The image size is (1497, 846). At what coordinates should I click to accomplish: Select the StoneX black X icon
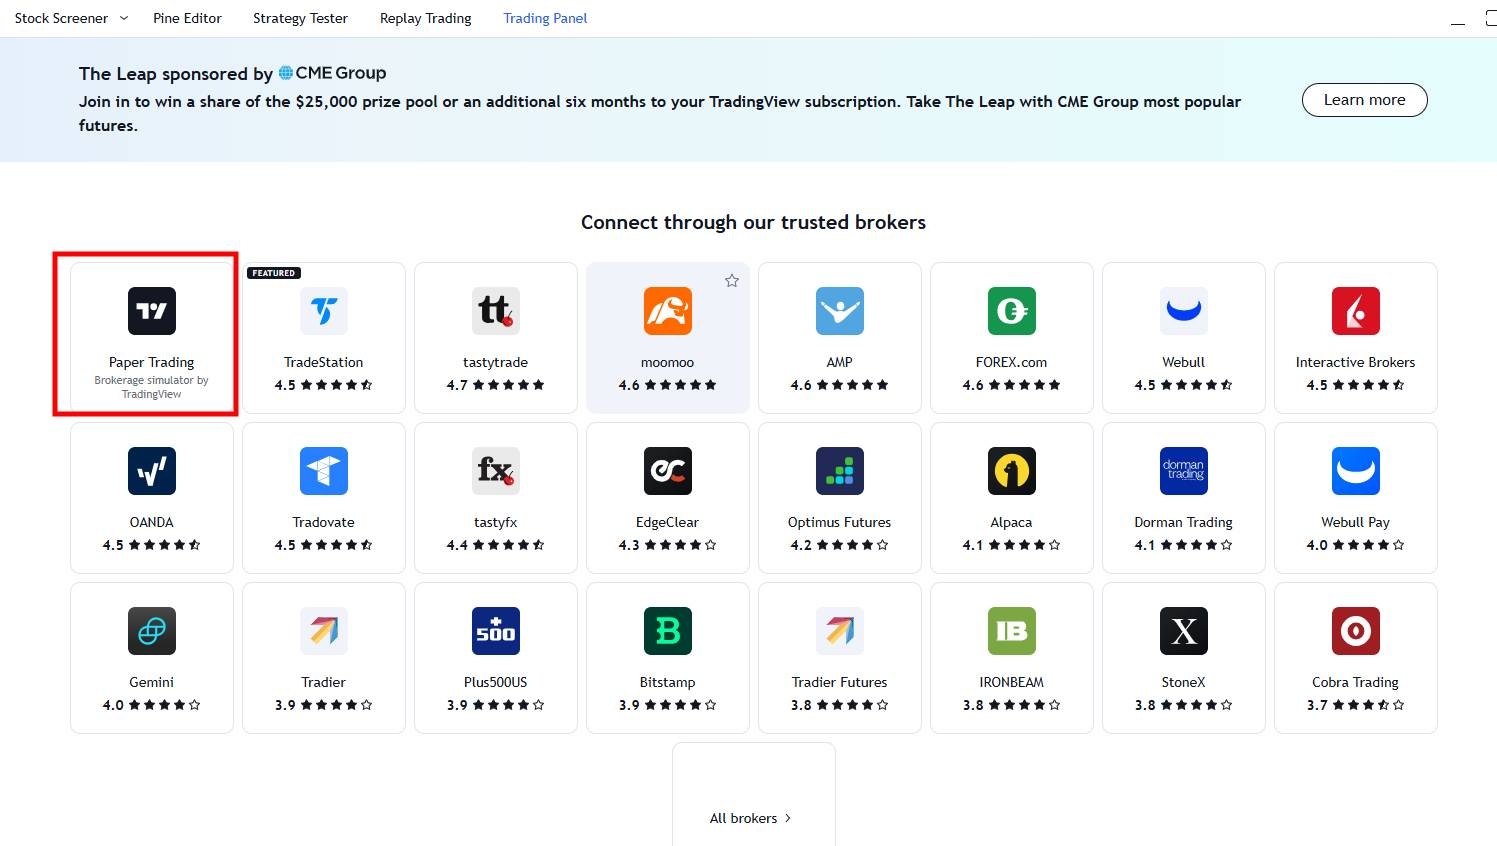[1184, 631]
